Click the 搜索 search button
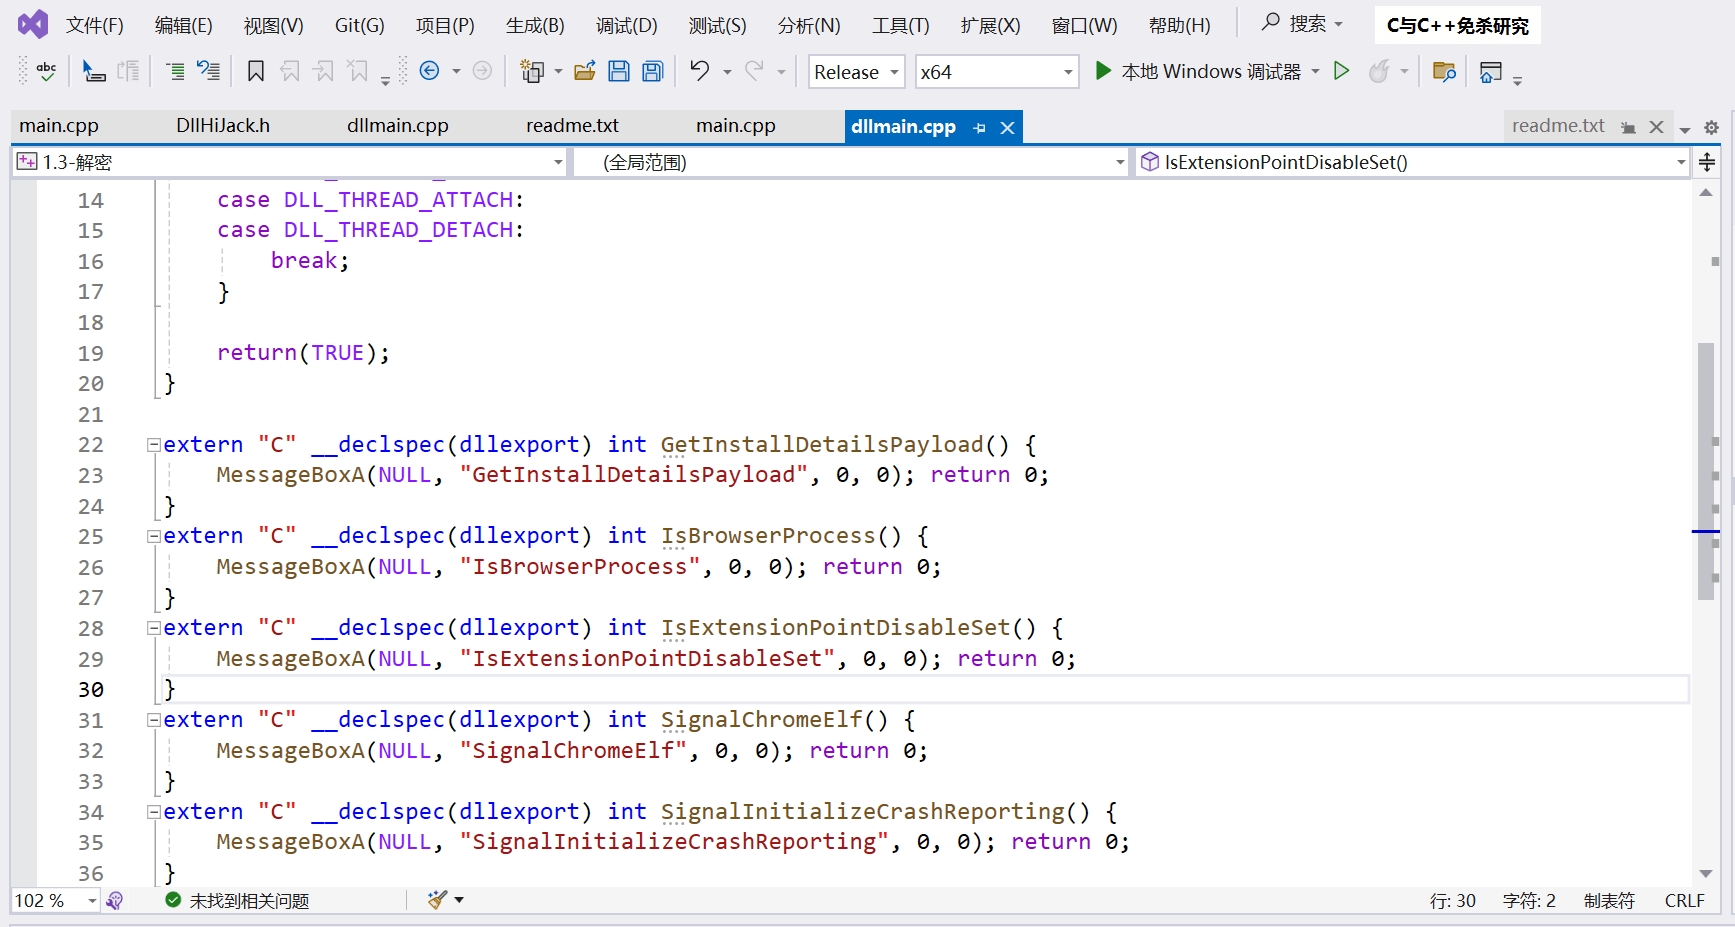Image resolution: width=1735 pixels, height=927 pixels. pyautogui.click(x=1302, y=24)
